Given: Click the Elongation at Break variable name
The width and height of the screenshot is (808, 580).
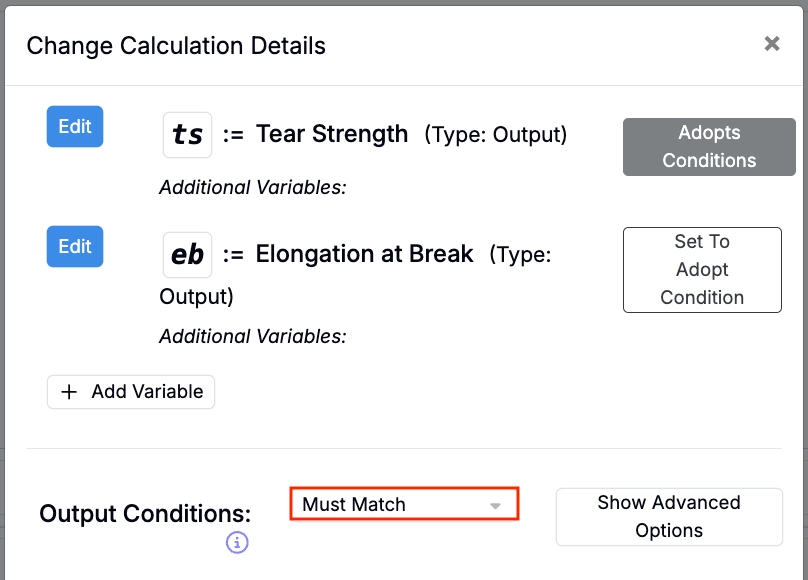Looking at the screenshot, I should [364, 254].
